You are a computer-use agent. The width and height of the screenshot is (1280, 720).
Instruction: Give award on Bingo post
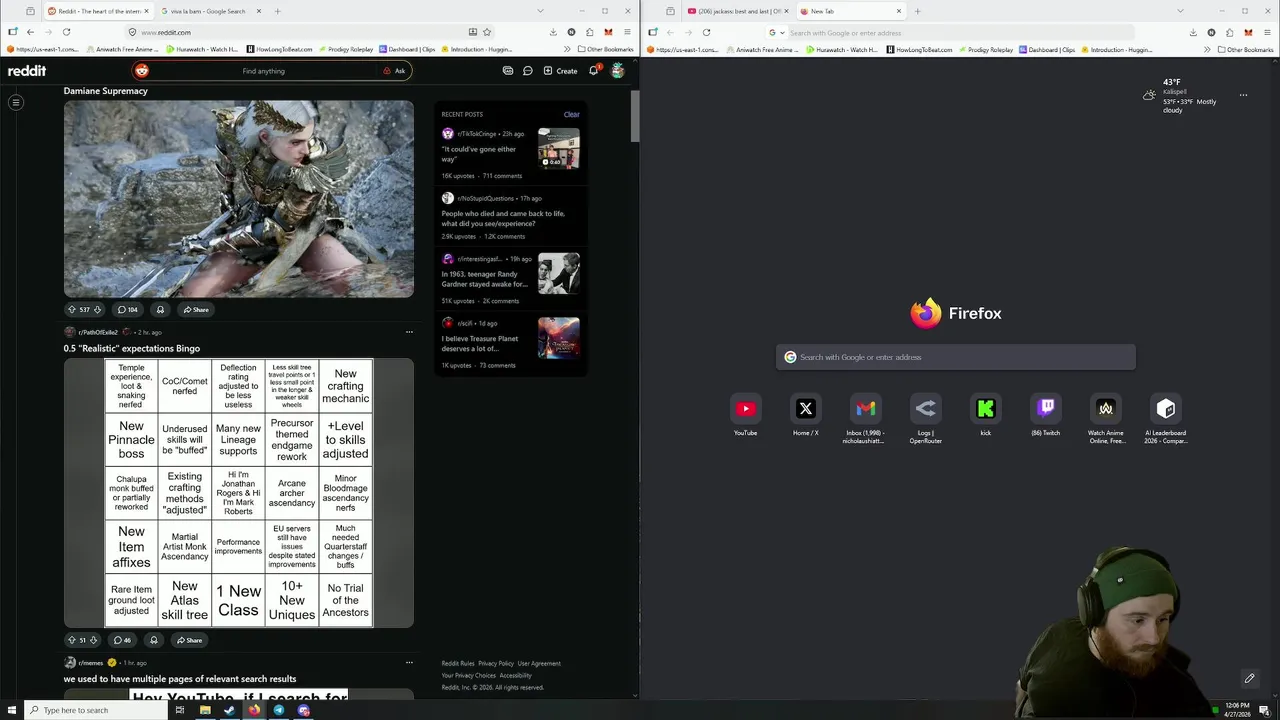pos(153,640)
